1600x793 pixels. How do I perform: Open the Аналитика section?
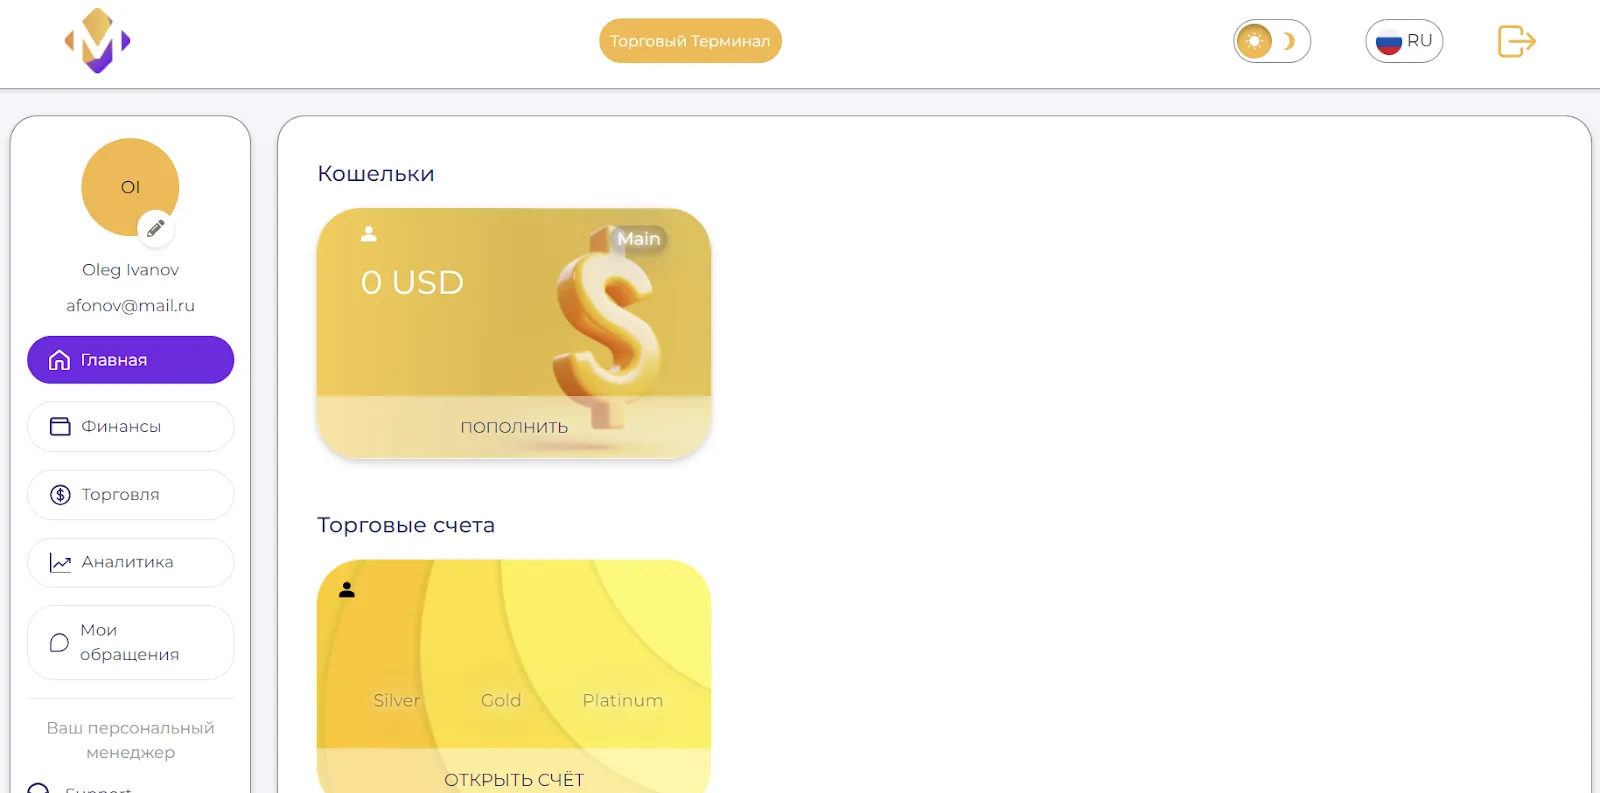131,563
